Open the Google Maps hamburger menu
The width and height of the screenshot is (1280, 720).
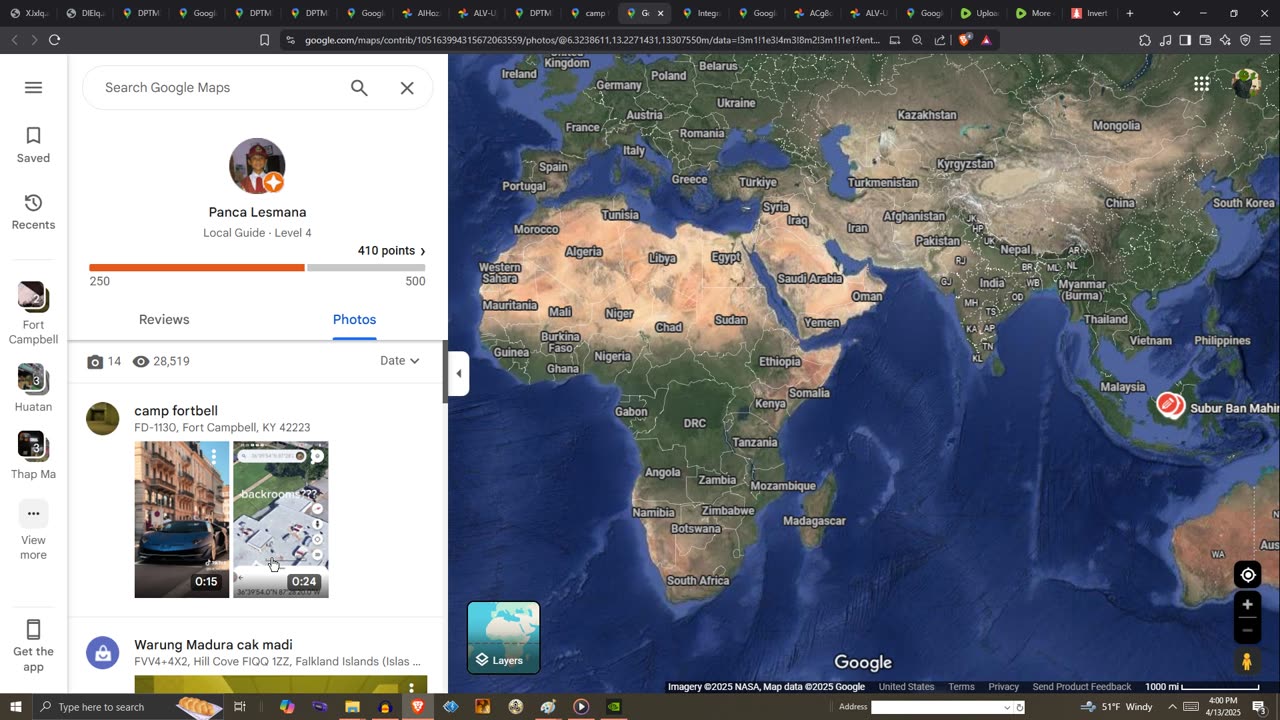click(33, 88)
